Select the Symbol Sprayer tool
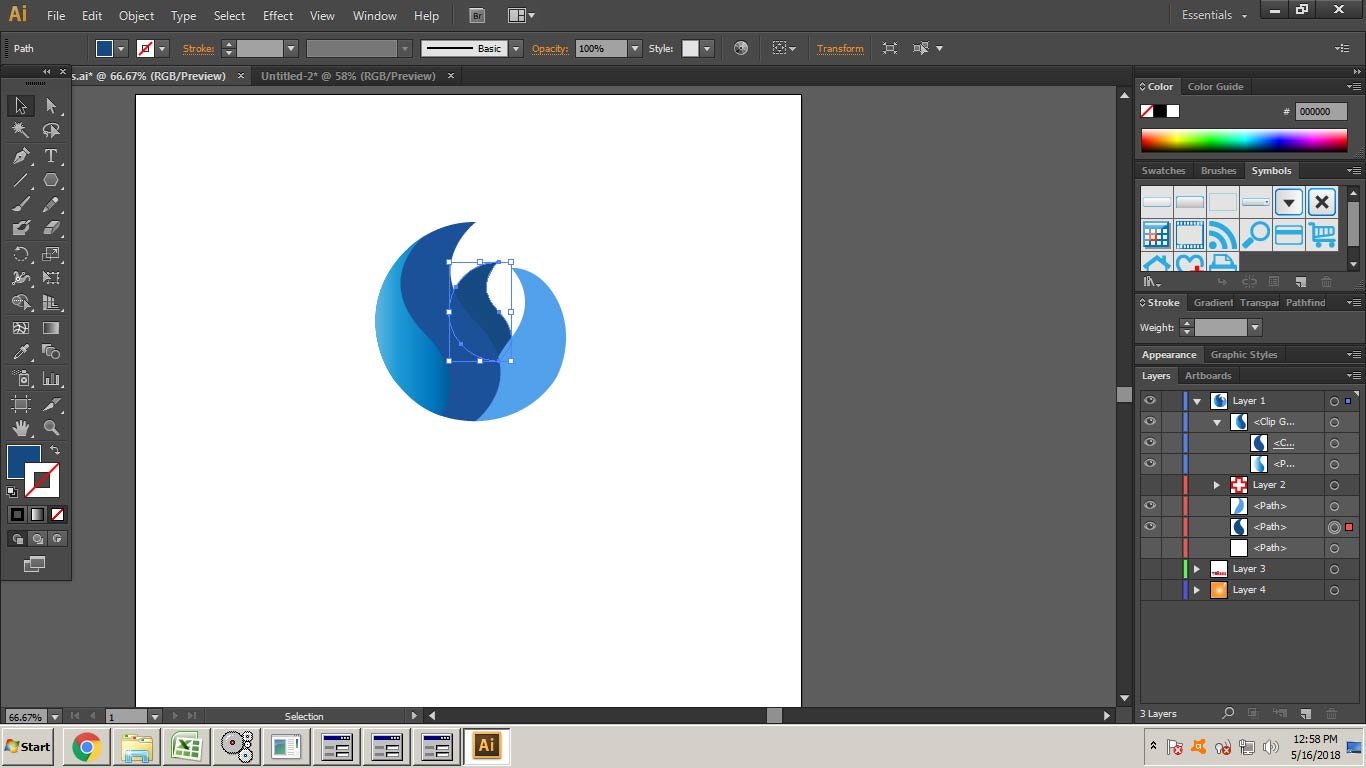1366x768 pixels. coord(20,378)
